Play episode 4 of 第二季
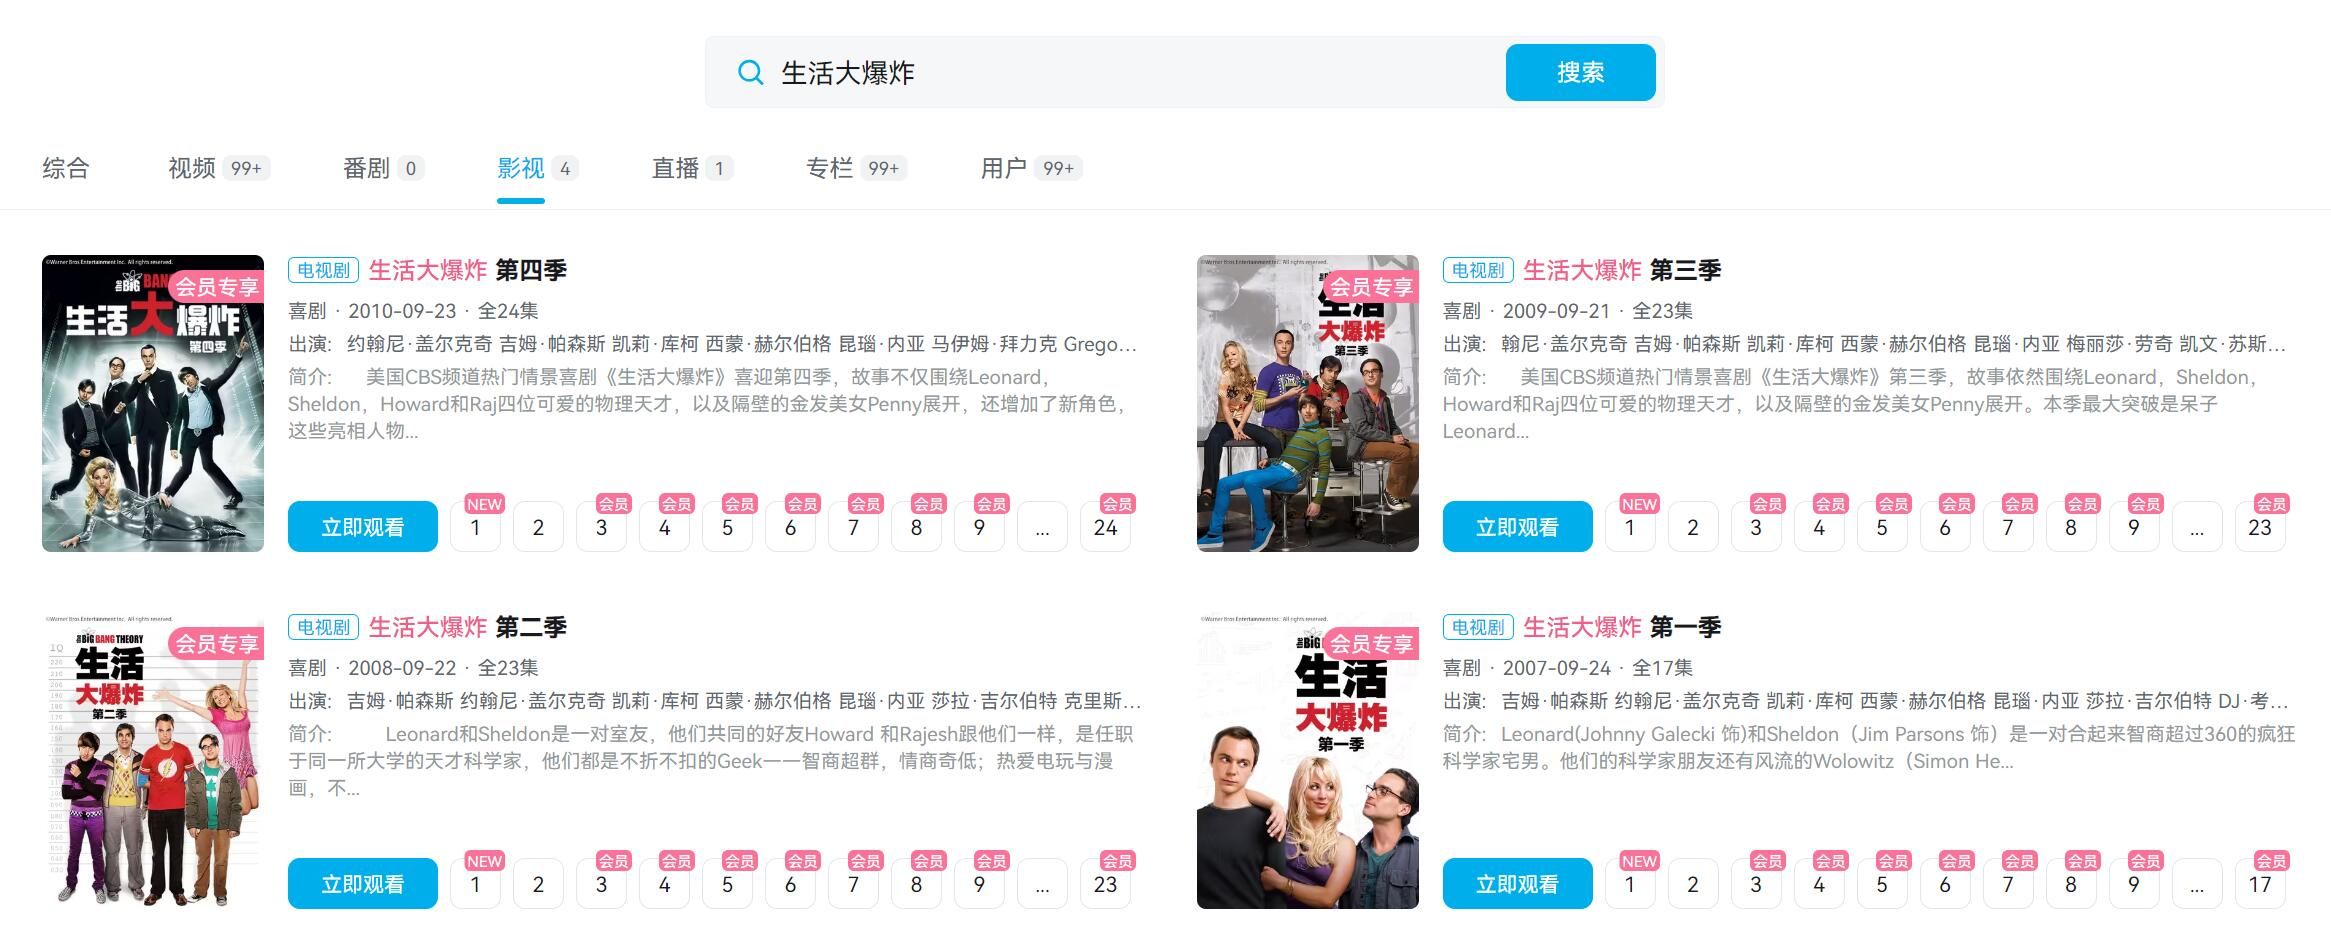Screen dimensions: 2331x946 [x=664, y=884]
